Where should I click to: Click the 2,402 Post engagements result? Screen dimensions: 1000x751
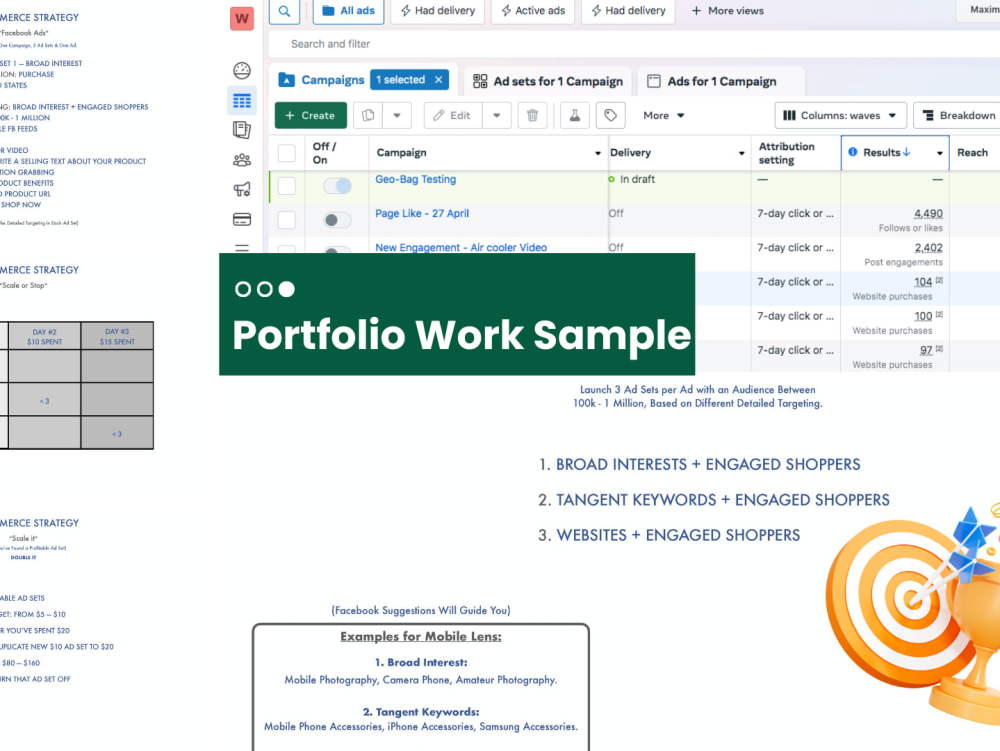(x=928, y=248)
